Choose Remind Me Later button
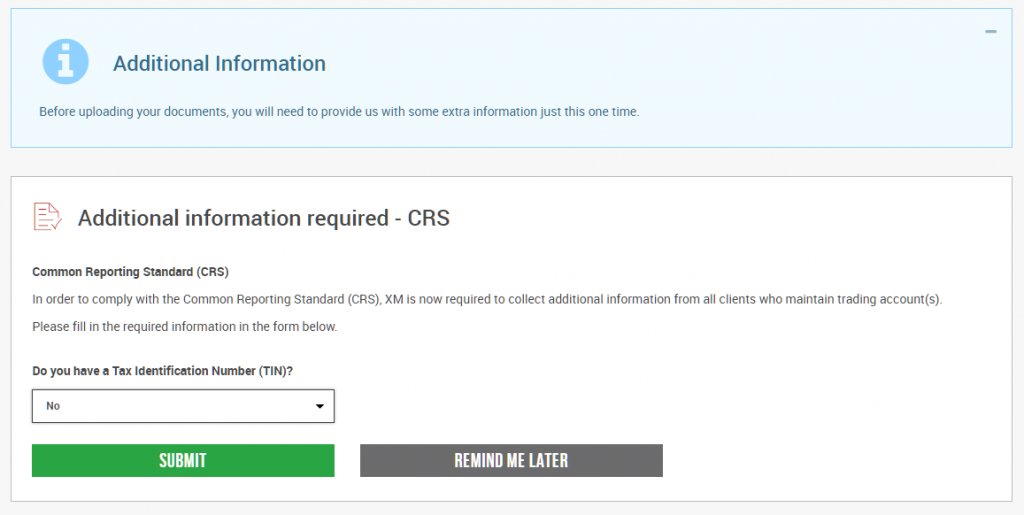This screenshot has width=1024, height=515. (511, 461)
